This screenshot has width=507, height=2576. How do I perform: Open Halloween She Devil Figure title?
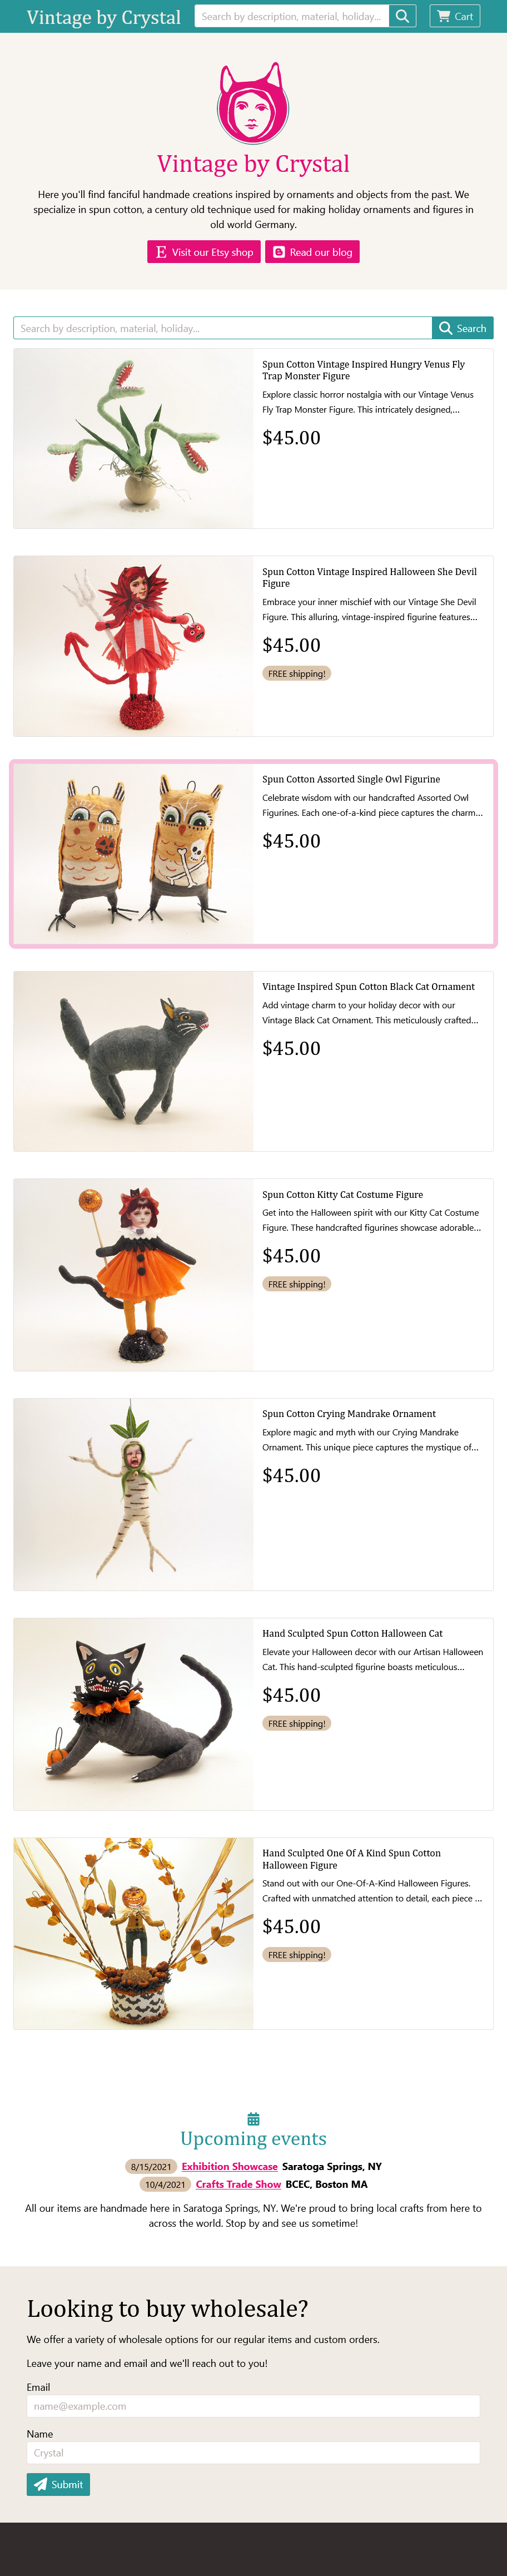point(369,578)
